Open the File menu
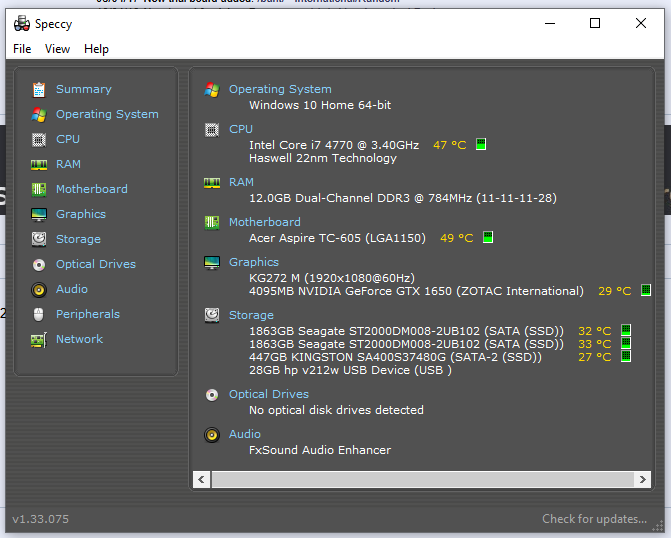 tap(22, 49)
